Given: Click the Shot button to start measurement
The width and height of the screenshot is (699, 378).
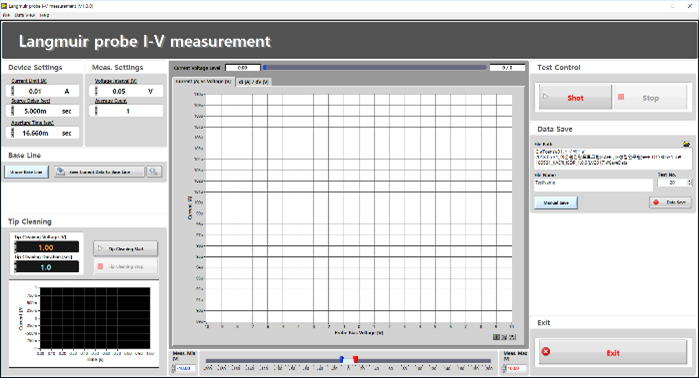Looking at the screenshot, I should click(x=575, y=97).
